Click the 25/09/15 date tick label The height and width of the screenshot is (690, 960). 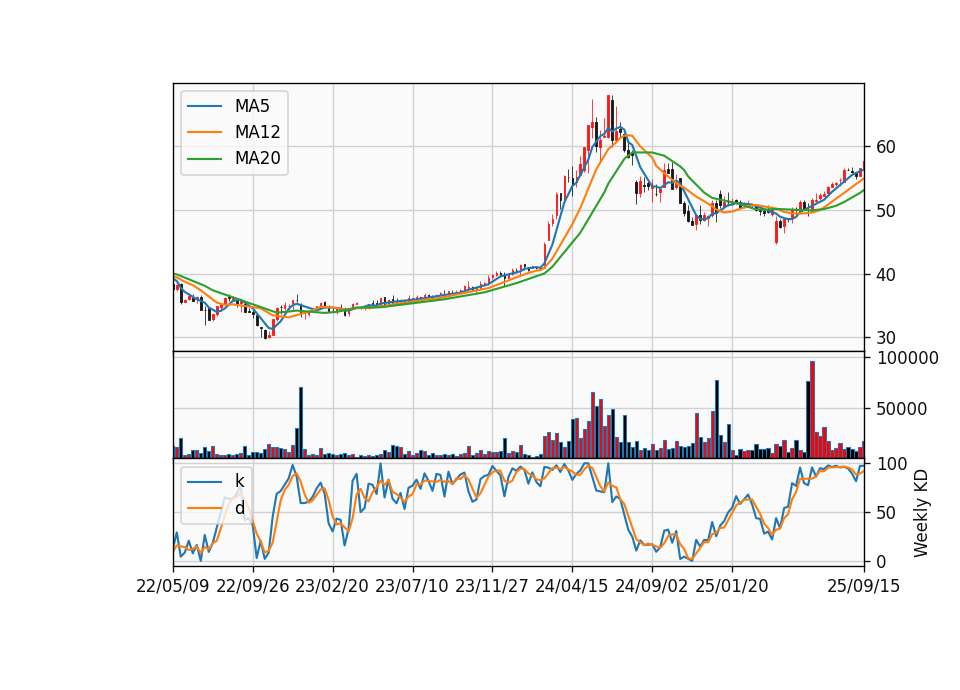[864, 586]
